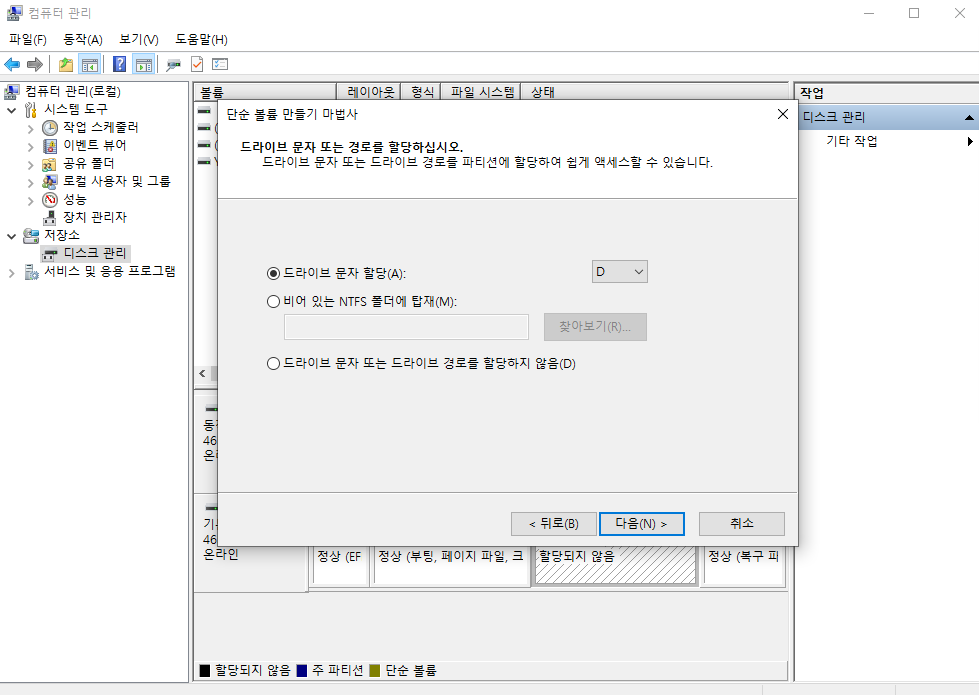Viewport: 979px width, 695px height.
Task: Select the 정상 (복구 파 partition block
Action: tap(743, 566)
